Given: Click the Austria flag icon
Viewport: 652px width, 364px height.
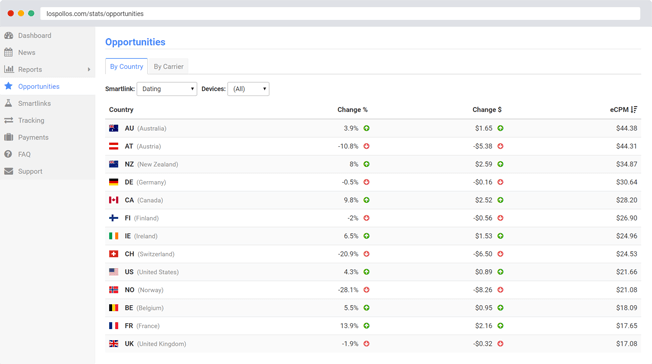Looking at the screenshot, I should (114, 146).
